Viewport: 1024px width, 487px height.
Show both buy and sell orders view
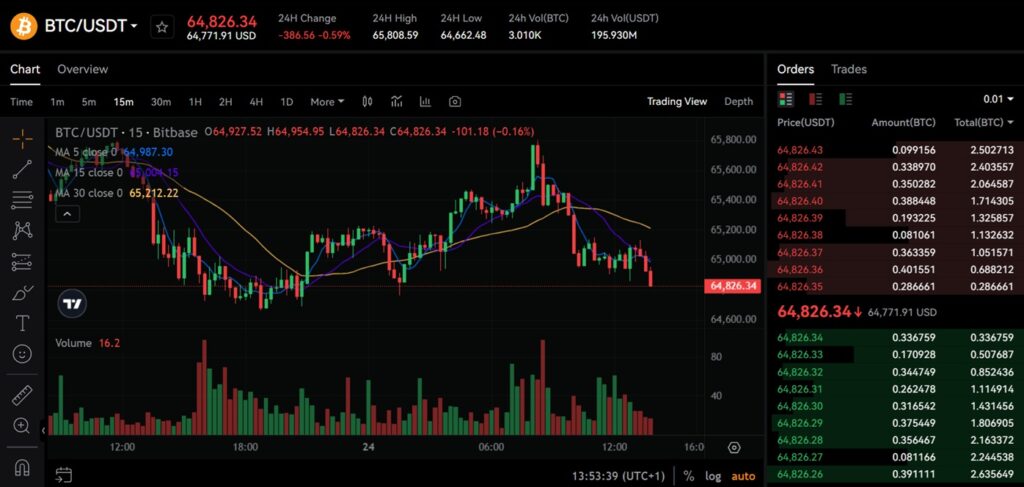coord(786,99)
